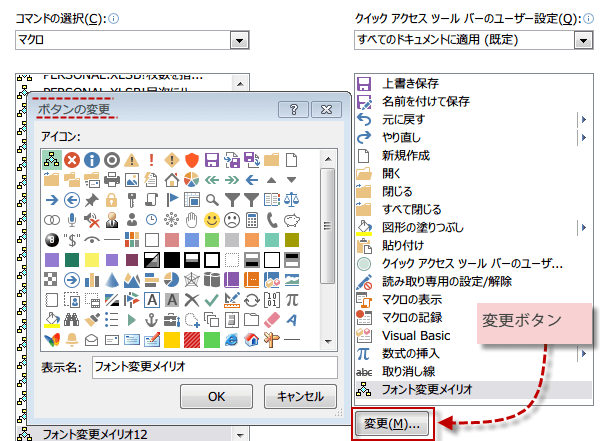Expand the 元に戻す submenu arrow
Viewport: 600px width, 441px height.
pos(584,119)
